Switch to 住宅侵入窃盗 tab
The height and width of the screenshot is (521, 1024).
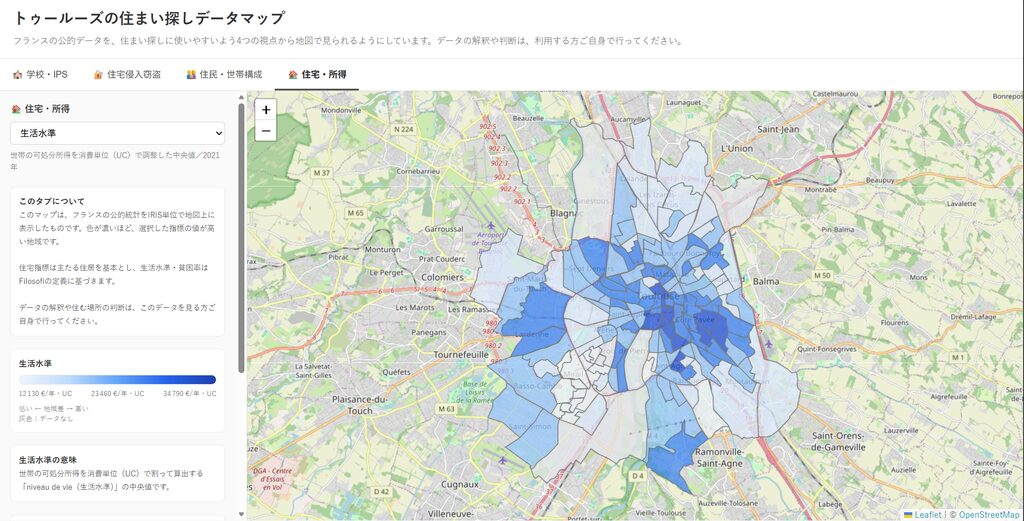click(127, 74)
